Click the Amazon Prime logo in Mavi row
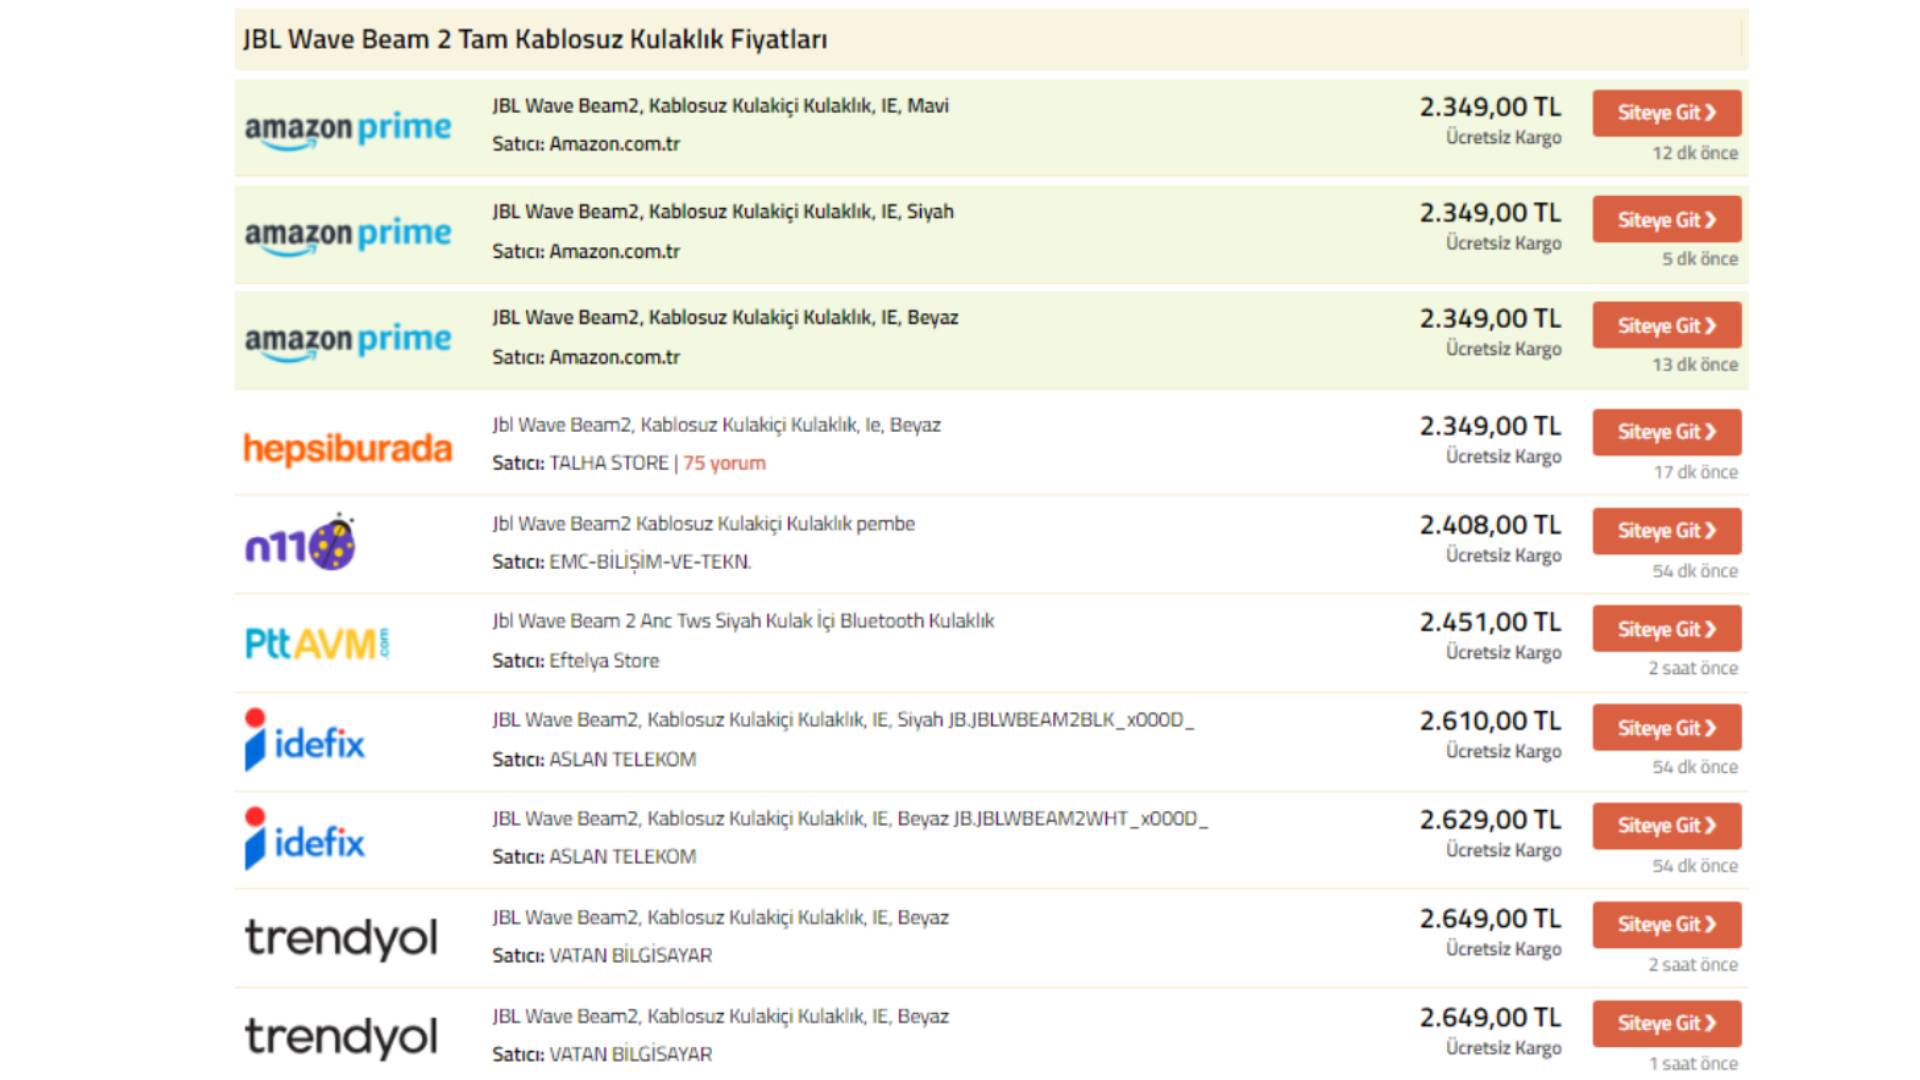The height and width of the screenshot is (1080, 1920). (x=348, y=130)
